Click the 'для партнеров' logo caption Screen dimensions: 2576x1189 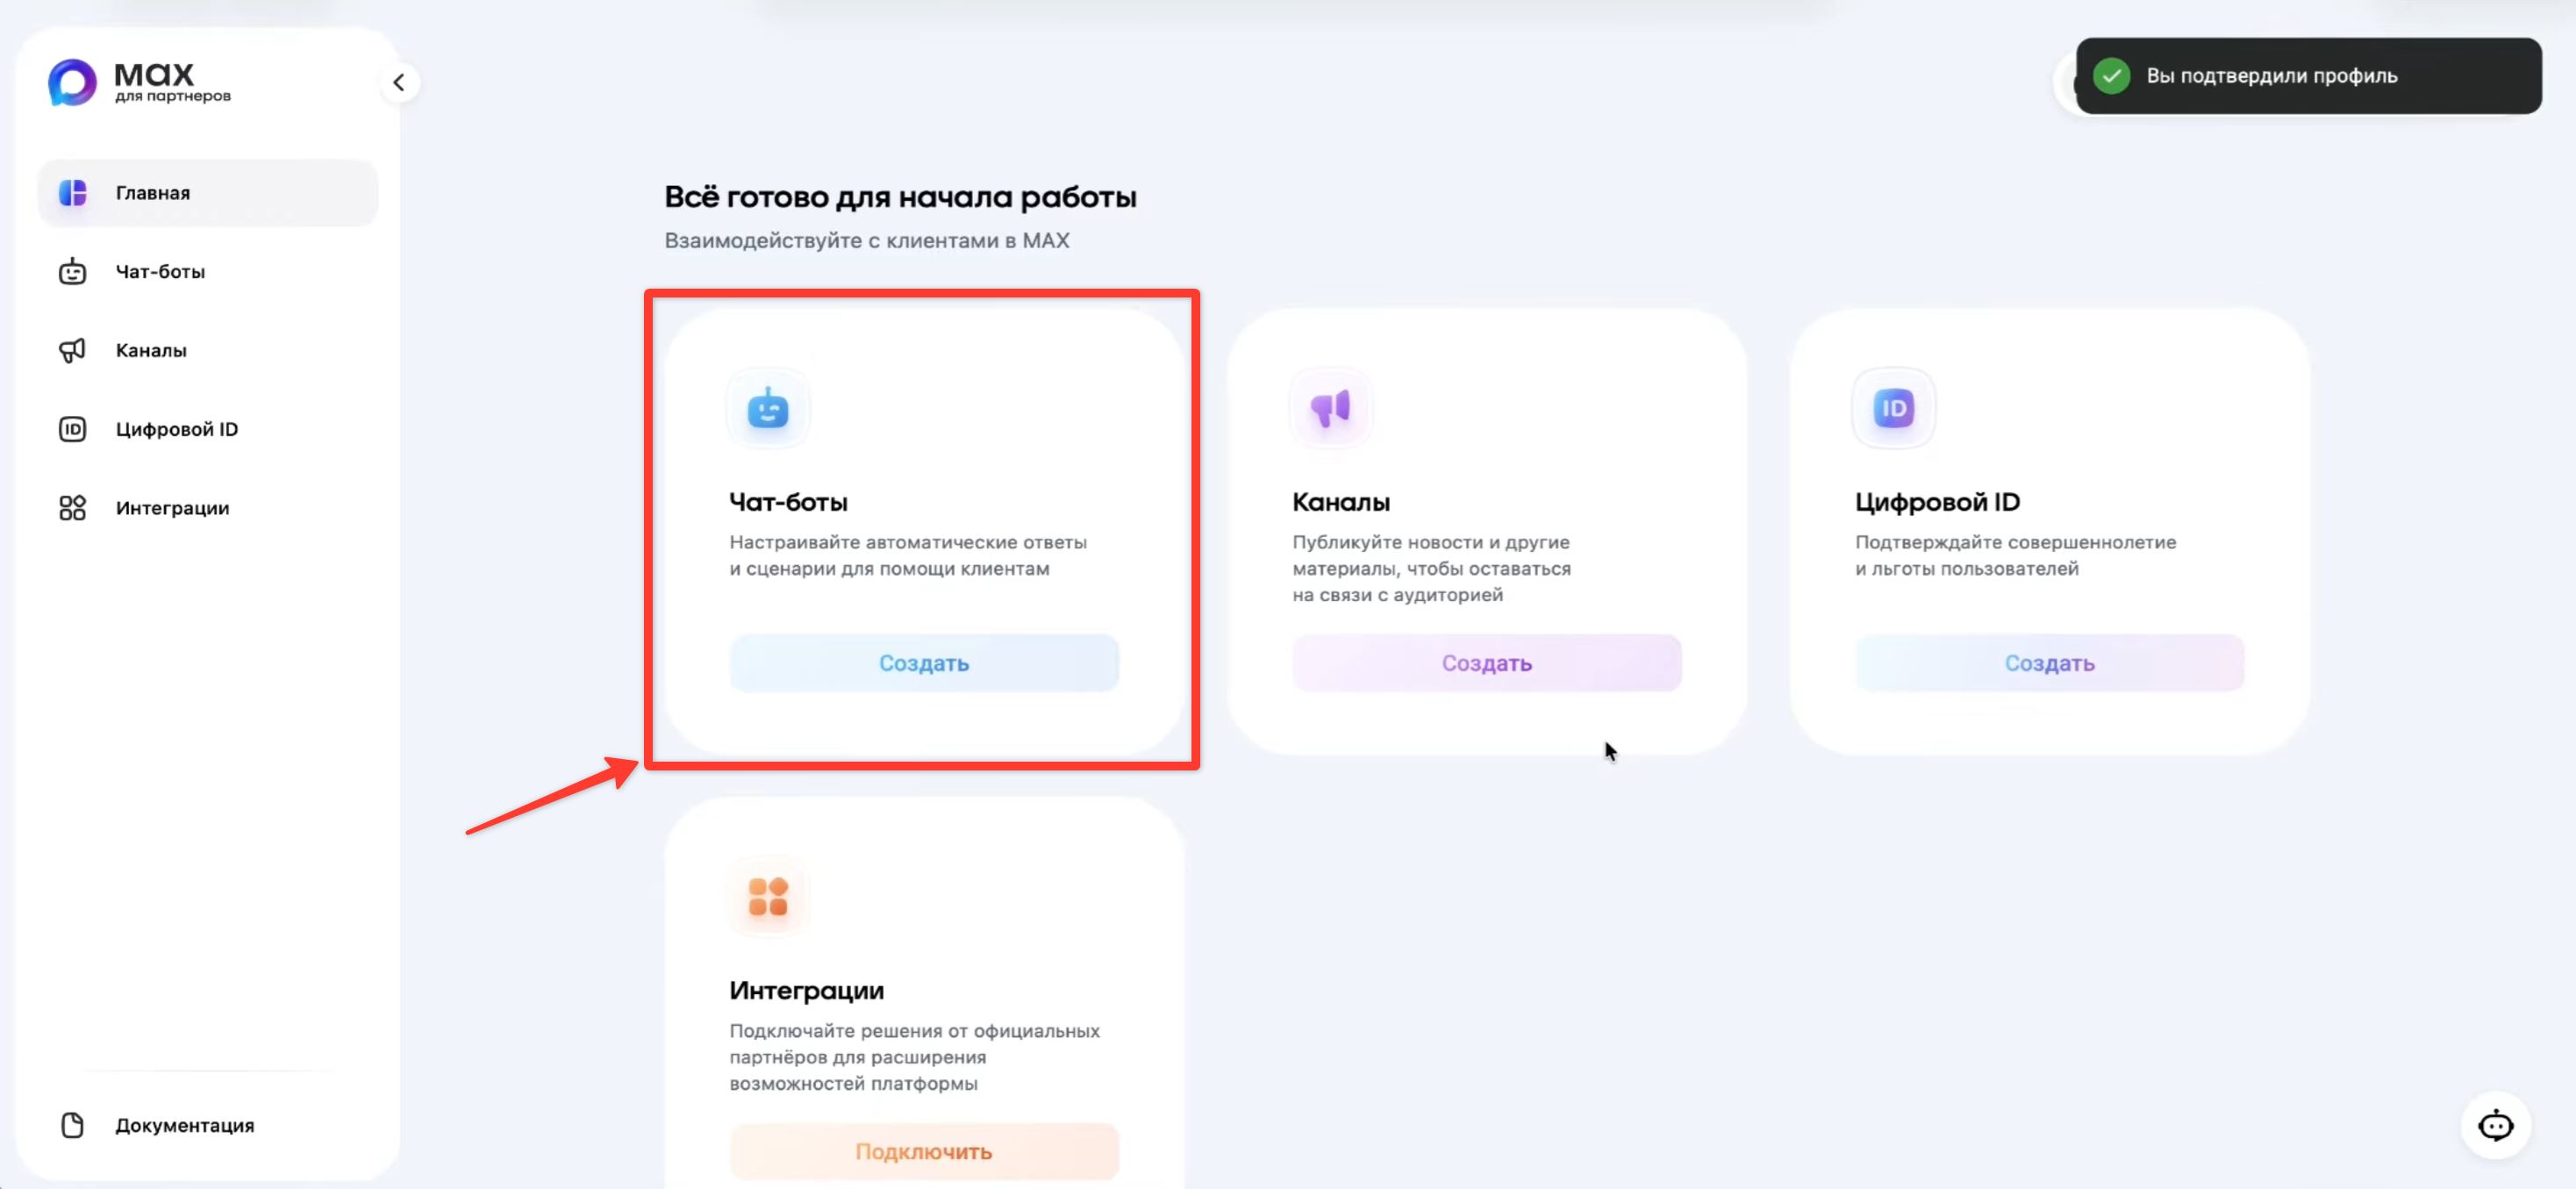(x=173, y=97)
